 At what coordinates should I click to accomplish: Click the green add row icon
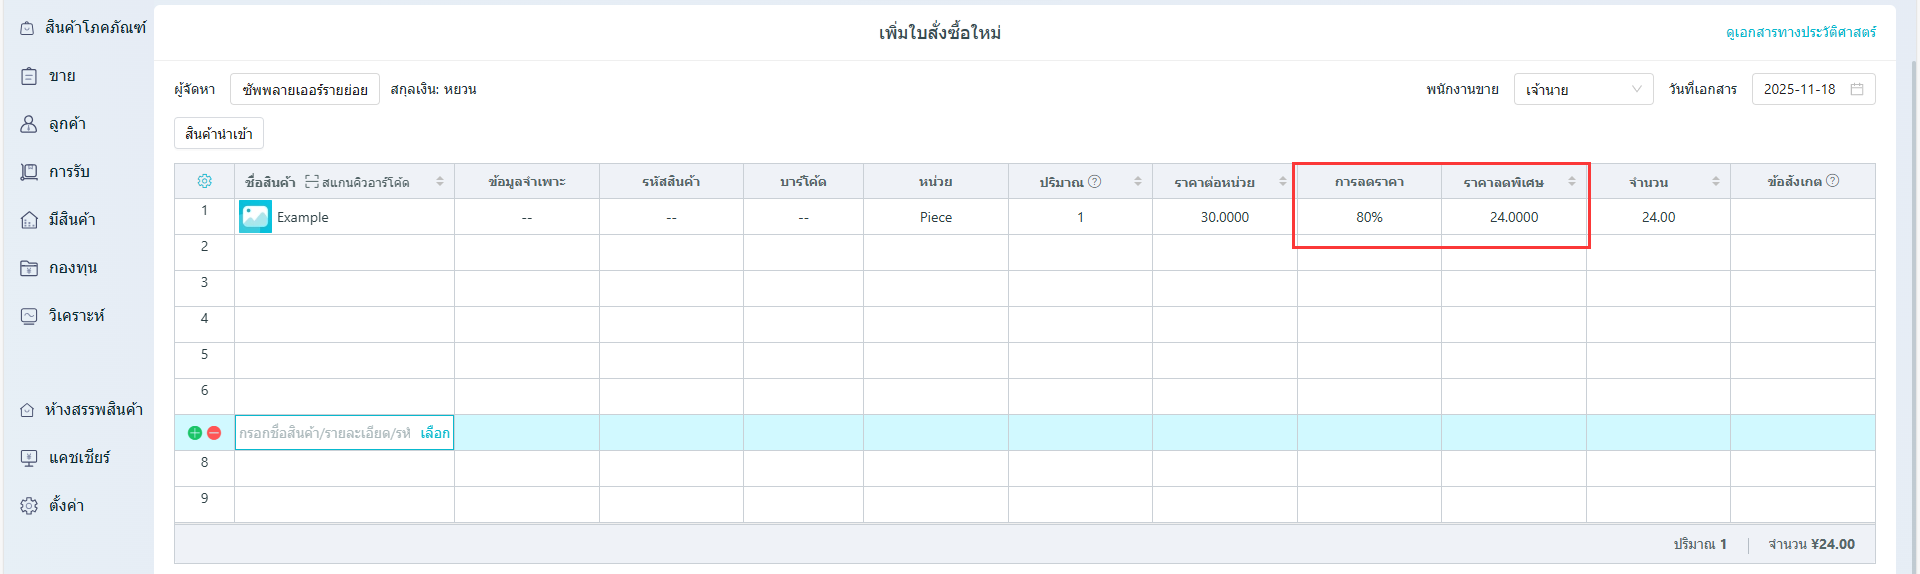click(195, 433)
